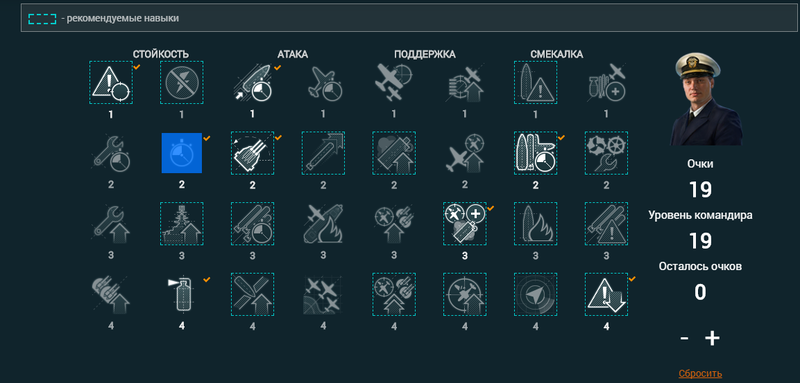Select the crossed-out lightning bolt skill
800x383 pixels.
point(182,83)
